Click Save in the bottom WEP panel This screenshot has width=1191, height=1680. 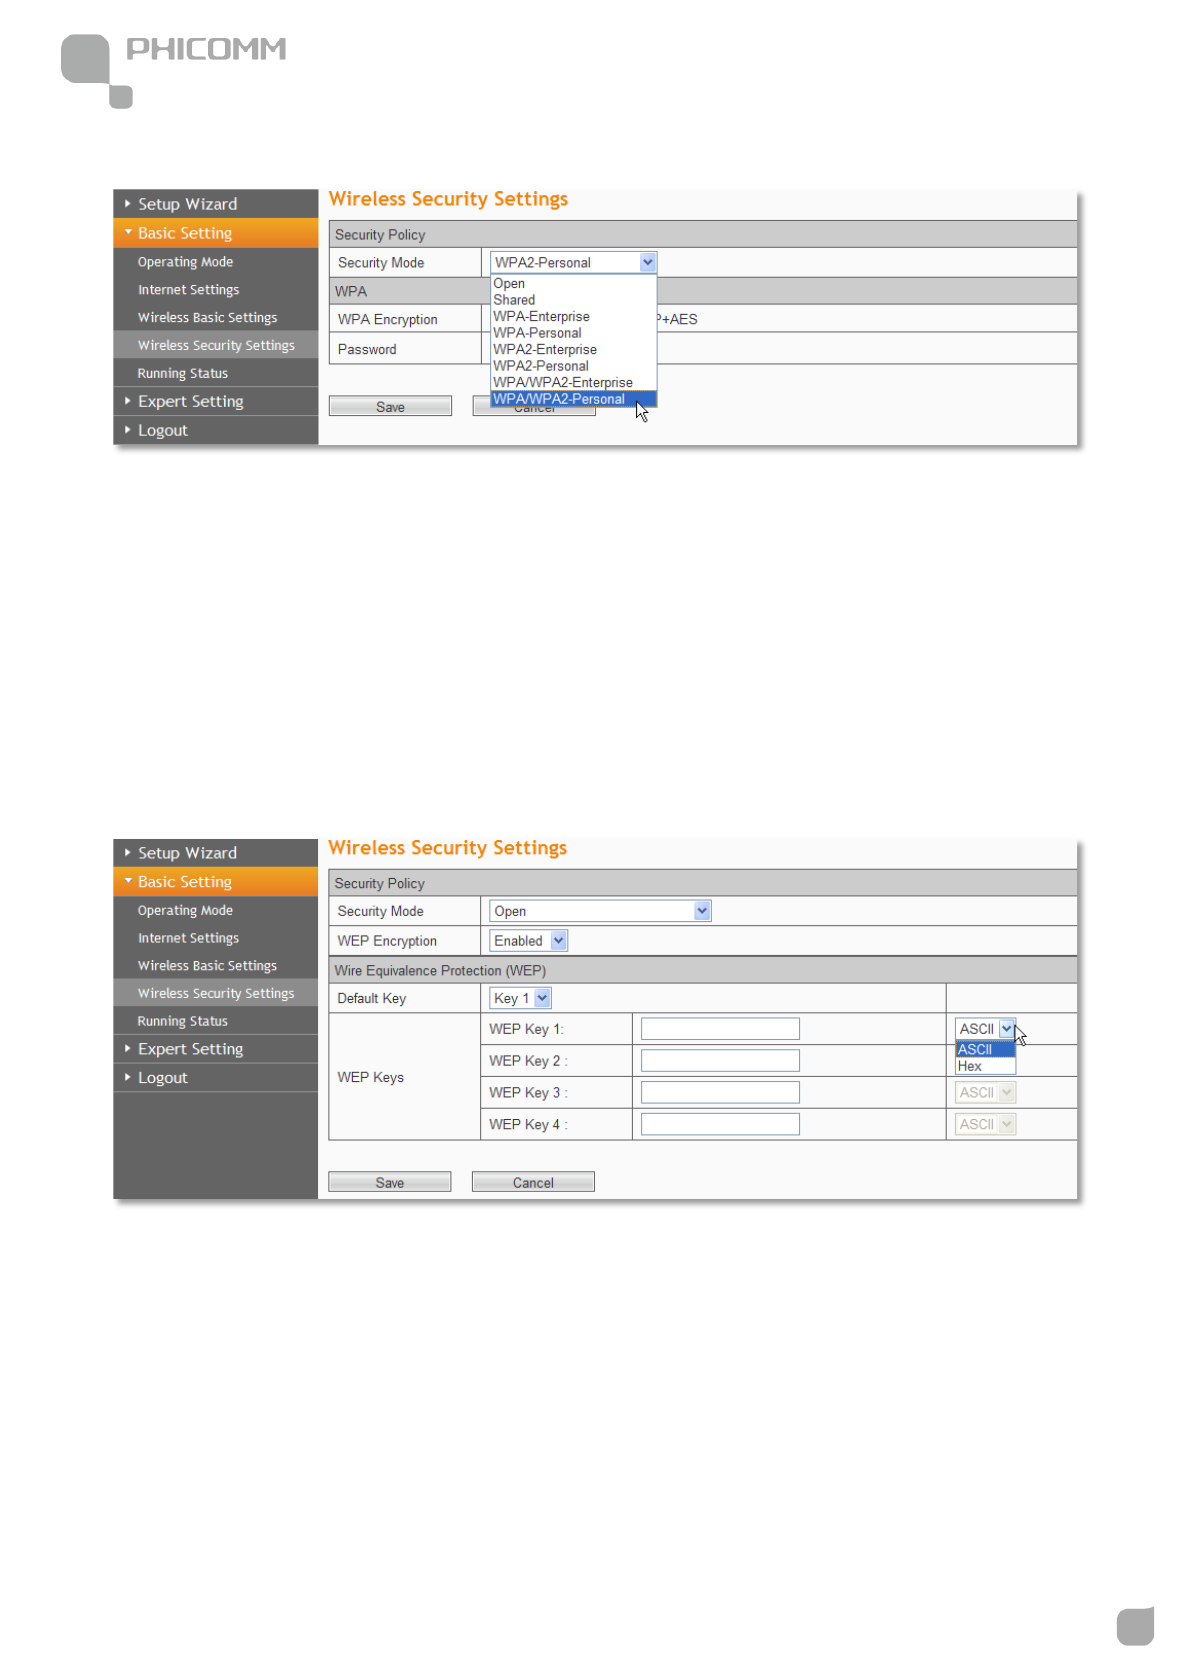(390, 1183)
